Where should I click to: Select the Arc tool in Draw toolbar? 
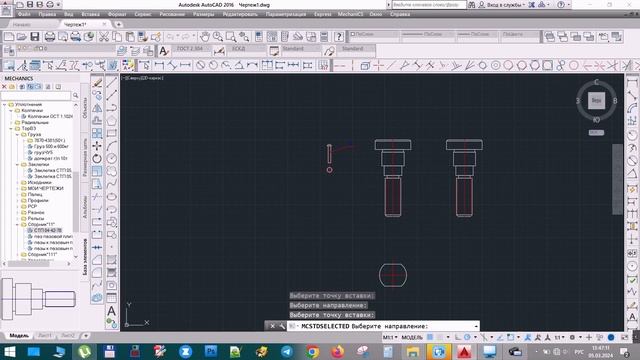pyautogui.click(x=112, y=146)
